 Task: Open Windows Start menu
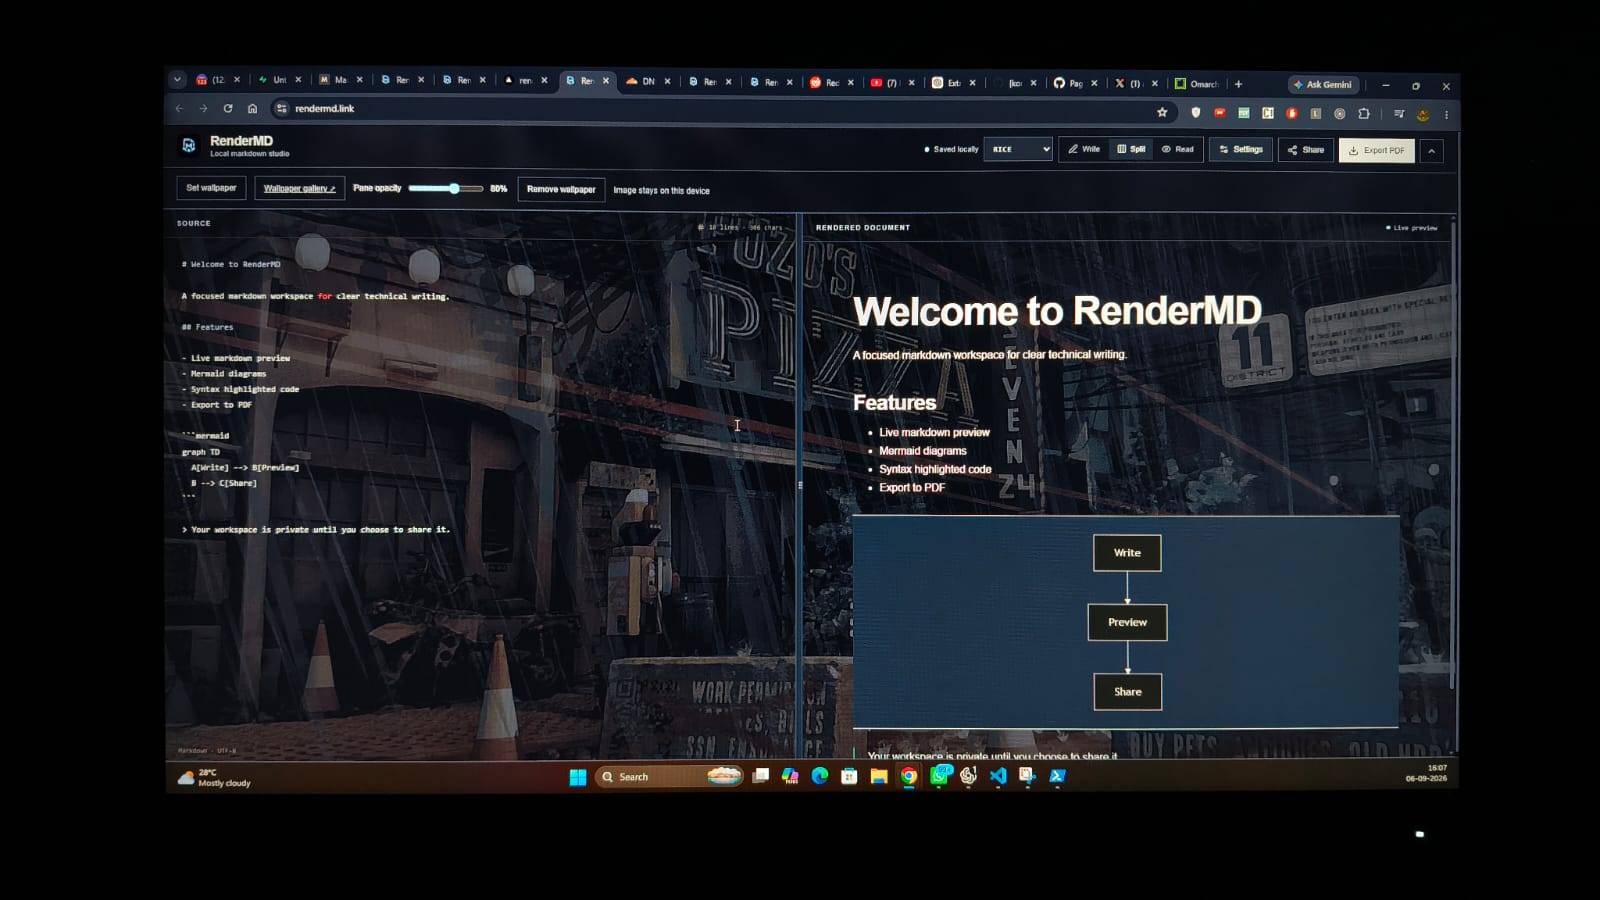pos(578,777)
